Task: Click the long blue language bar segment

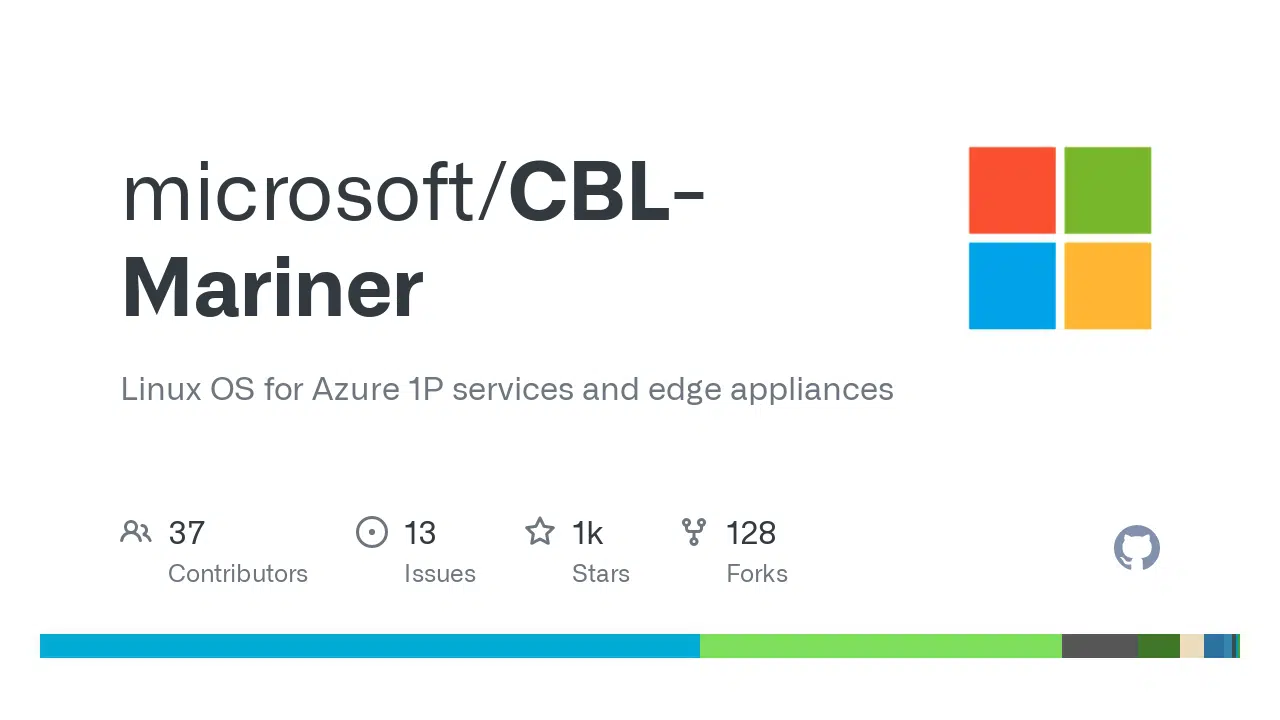Action: pos(370,646)
